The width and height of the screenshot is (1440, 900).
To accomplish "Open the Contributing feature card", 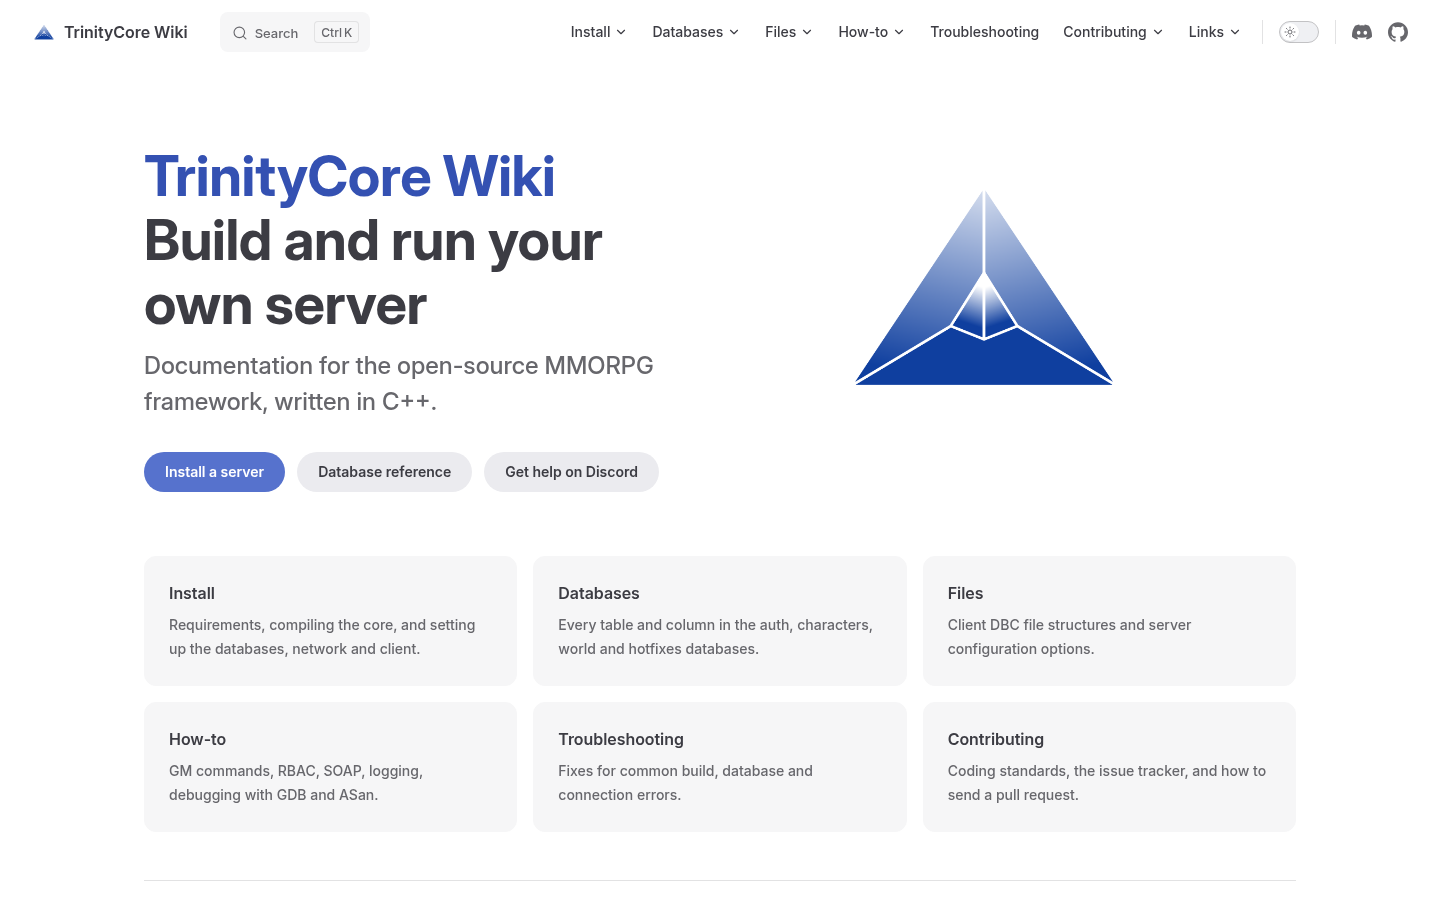I will 1109,767.
